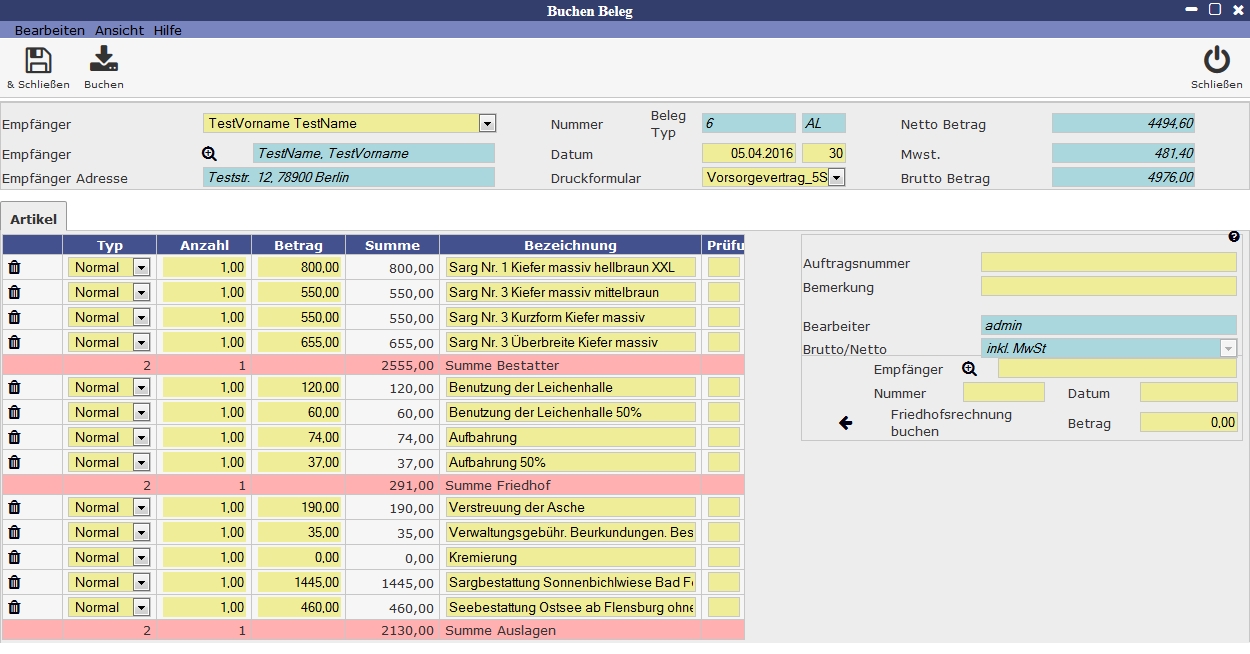
Task: Delete the Sarg Nr. 1 Kiefer row
Action: pyautogui.click(x=14, y=267)
